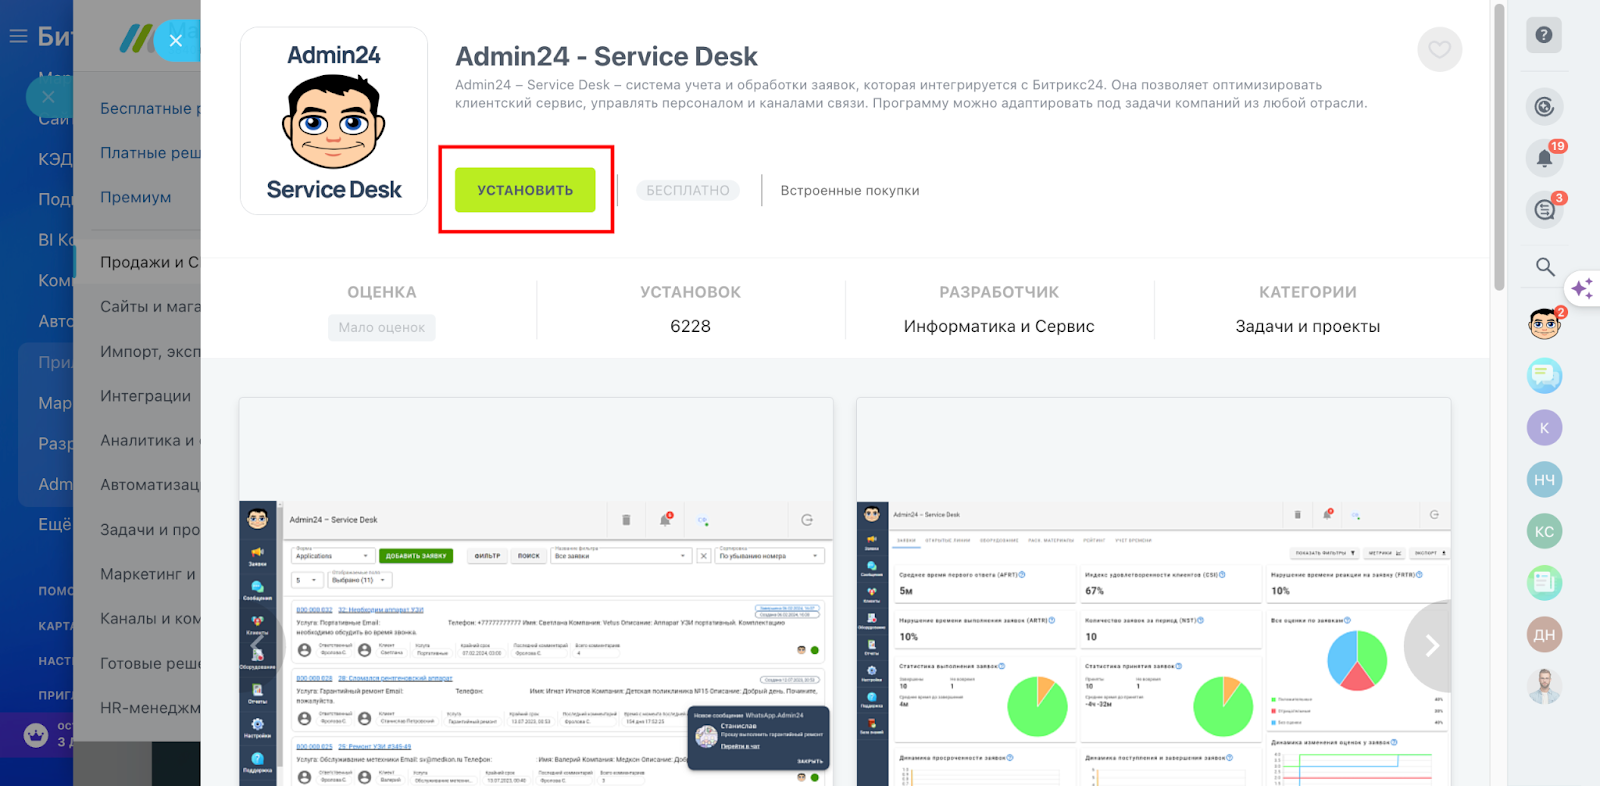Open chat messages icon with 3 badge
The height and width of the screenshot is (786, 1600).
pos(1544,210)
